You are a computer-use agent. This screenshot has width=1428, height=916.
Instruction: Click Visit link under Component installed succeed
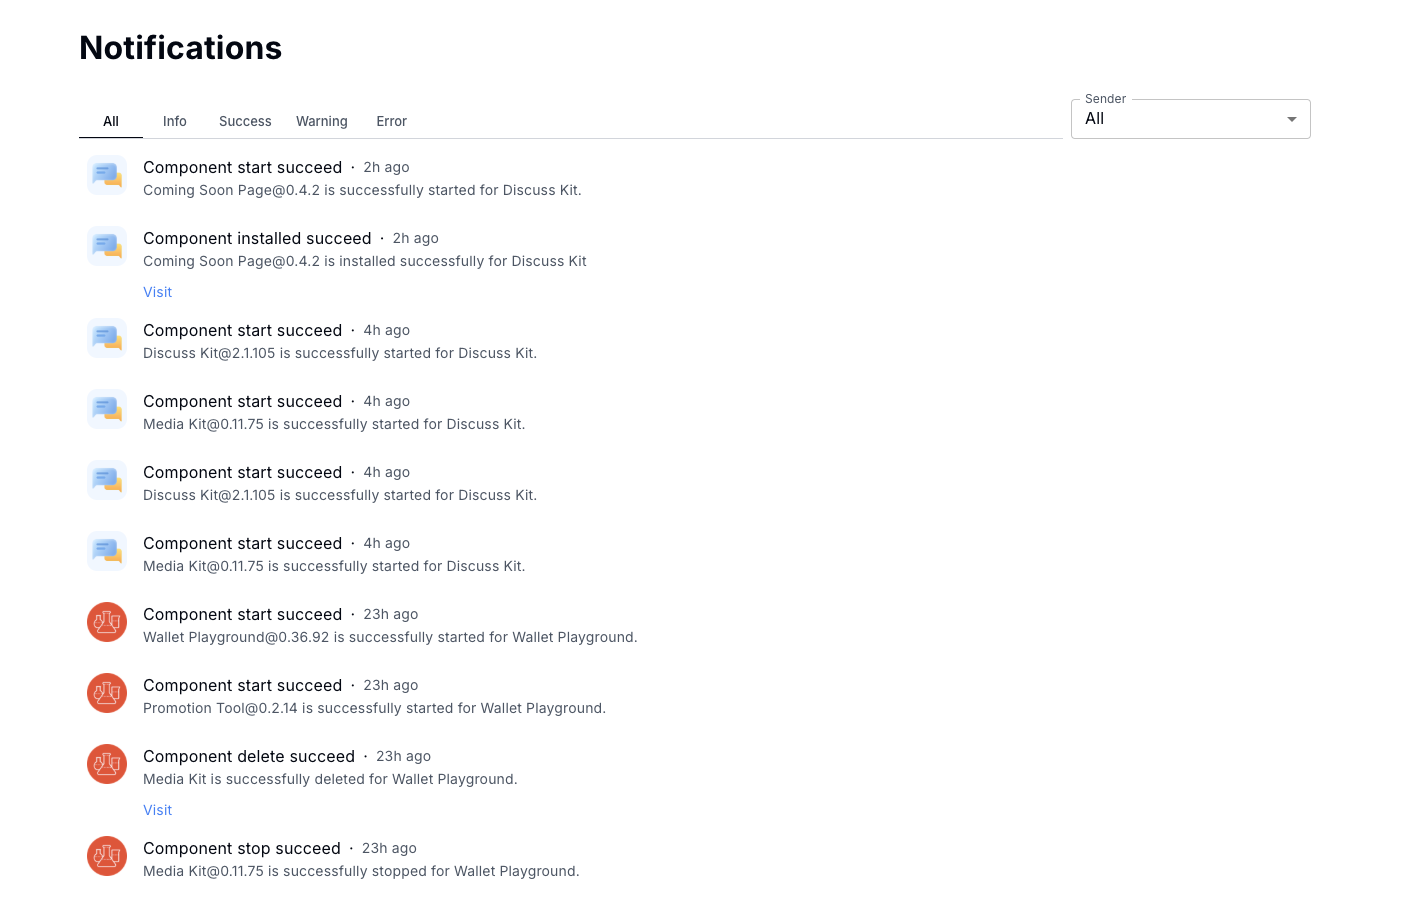click(158, 292)
